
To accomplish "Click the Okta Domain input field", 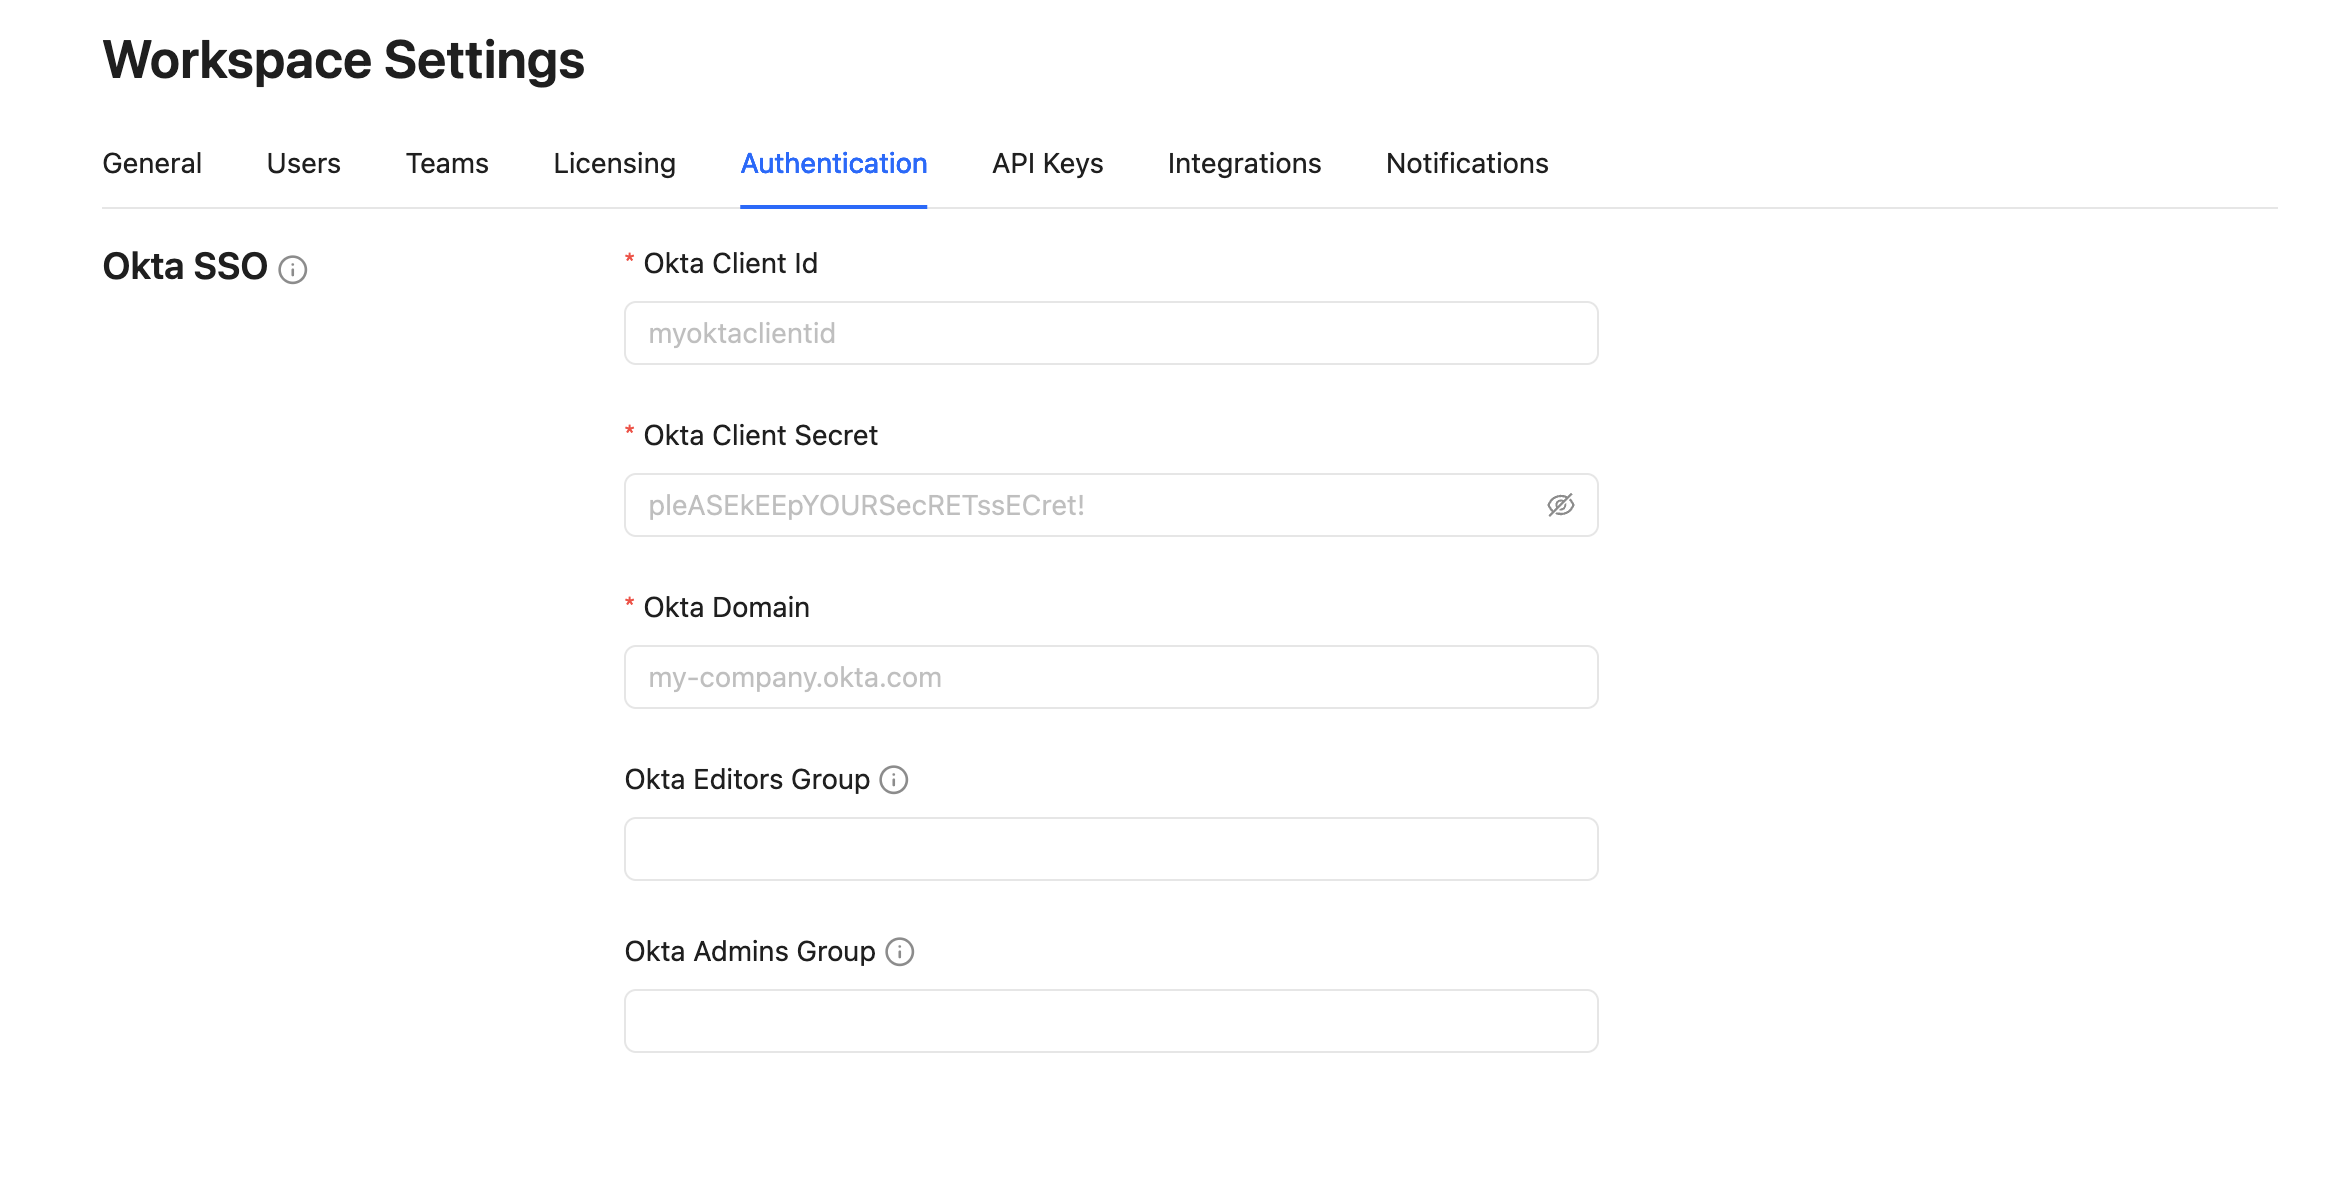I will point(1111,677).
